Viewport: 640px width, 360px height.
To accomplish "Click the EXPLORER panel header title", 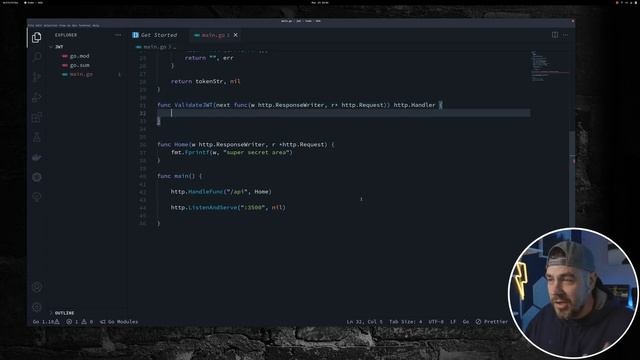I will tap(66, 35).
